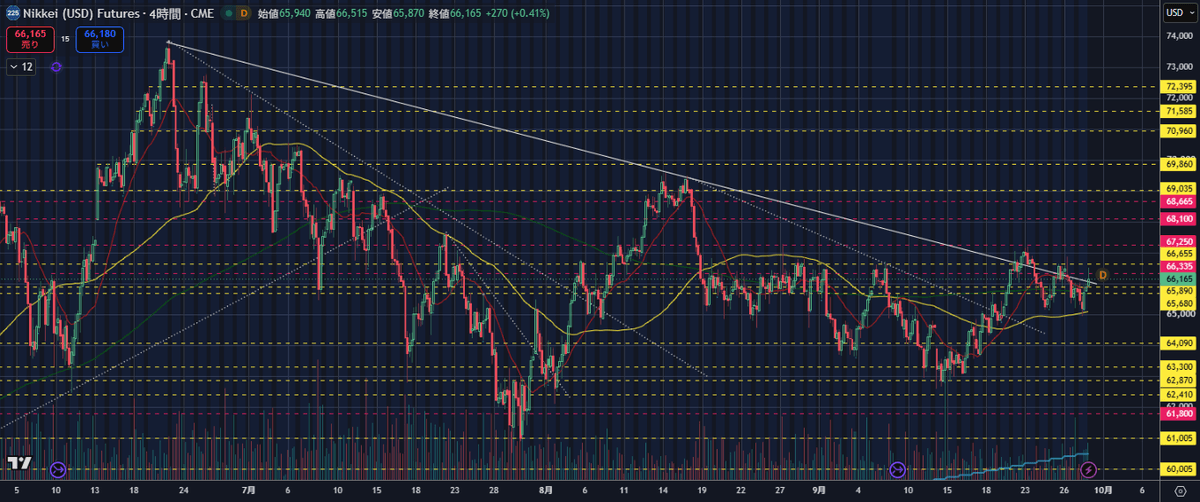The image size is (1200, 502).
Task: Click the high value 高値66,515
Action: coord(343,13)
